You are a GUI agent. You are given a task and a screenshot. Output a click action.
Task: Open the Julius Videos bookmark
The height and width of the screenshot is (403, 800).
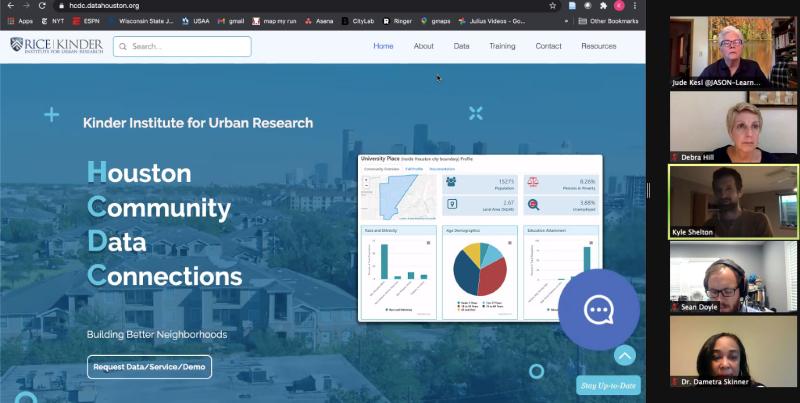click(x=492, y=21)
